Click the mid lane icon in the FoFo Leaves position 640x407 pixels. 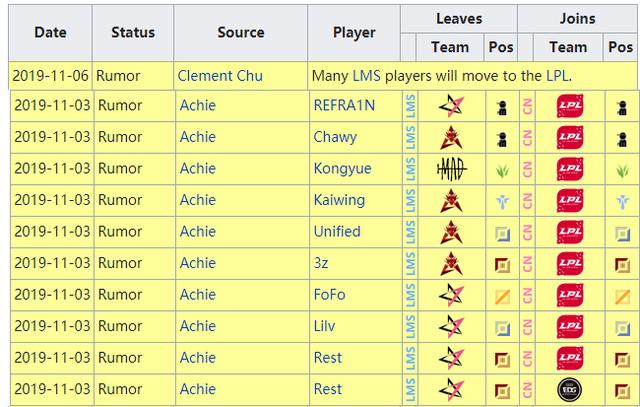pyautogui.click(x=502, y=296)
